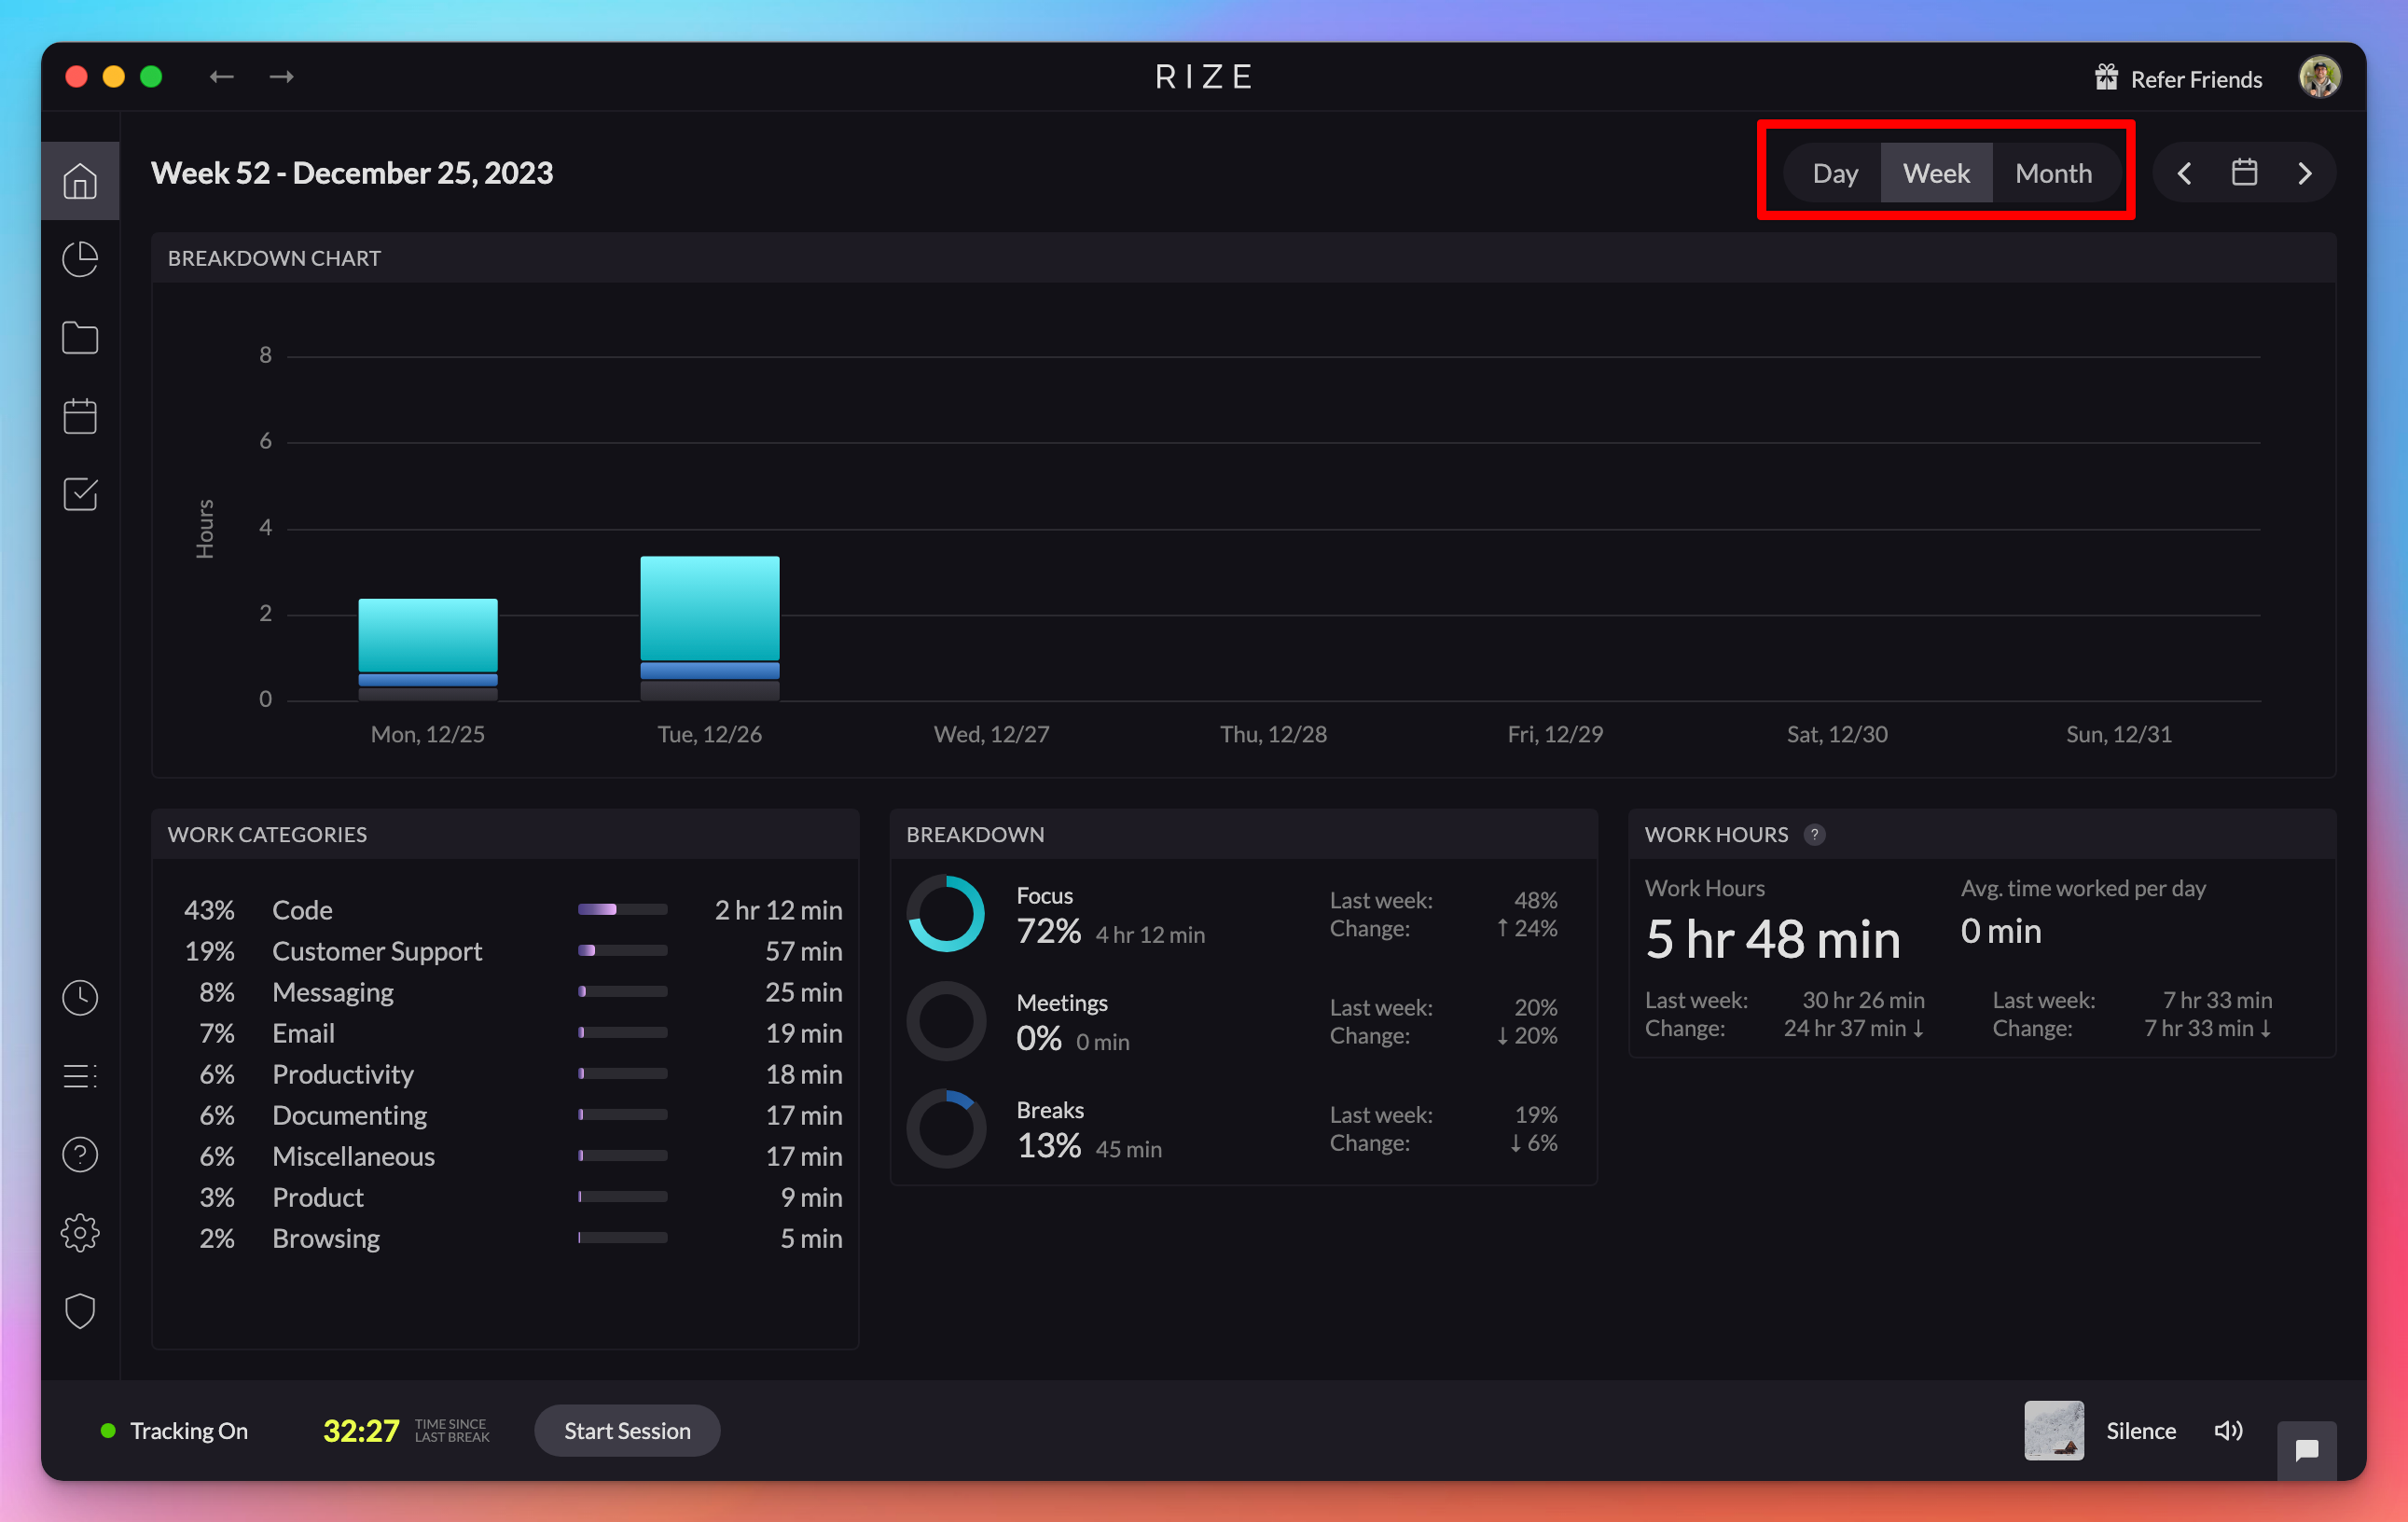Open the date picker calendar icon
This screenshot has height=1522, width=2408.
2244,173
